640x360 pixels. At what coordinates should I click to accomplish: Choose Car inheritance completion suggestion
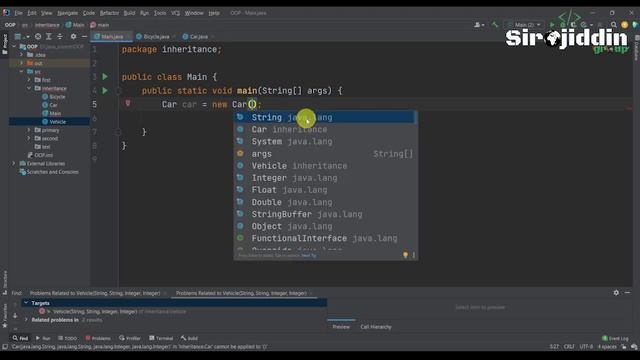[x=325, y=129]
